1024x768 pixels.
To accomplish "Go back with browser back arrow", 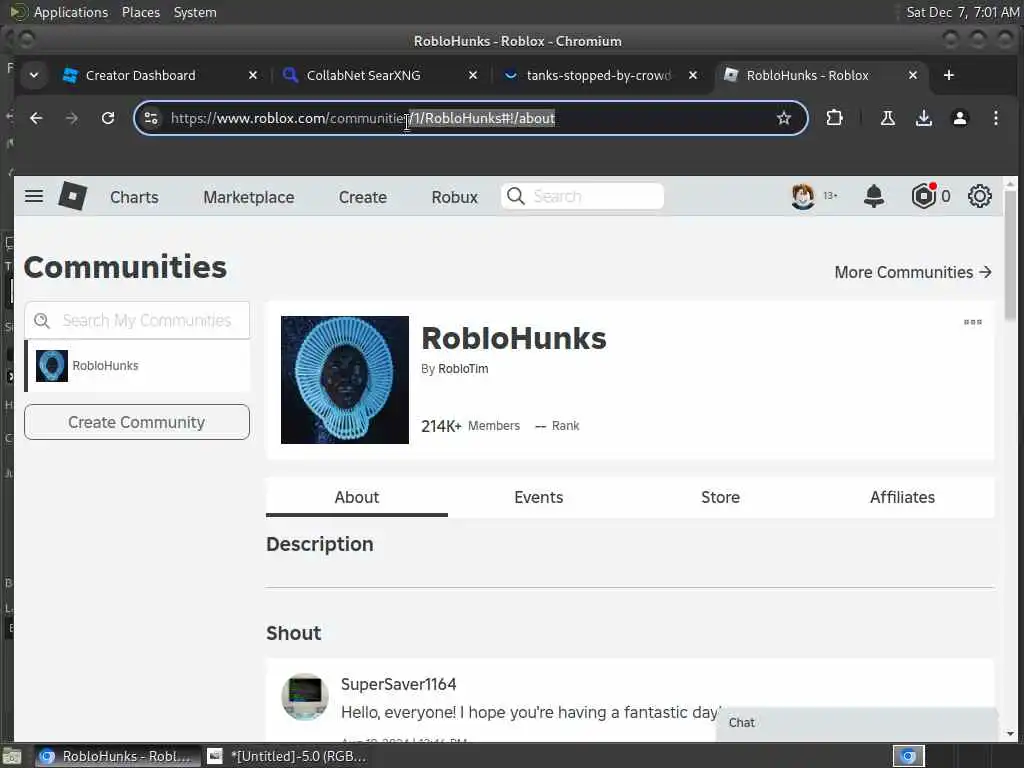I will coord(36,118).
